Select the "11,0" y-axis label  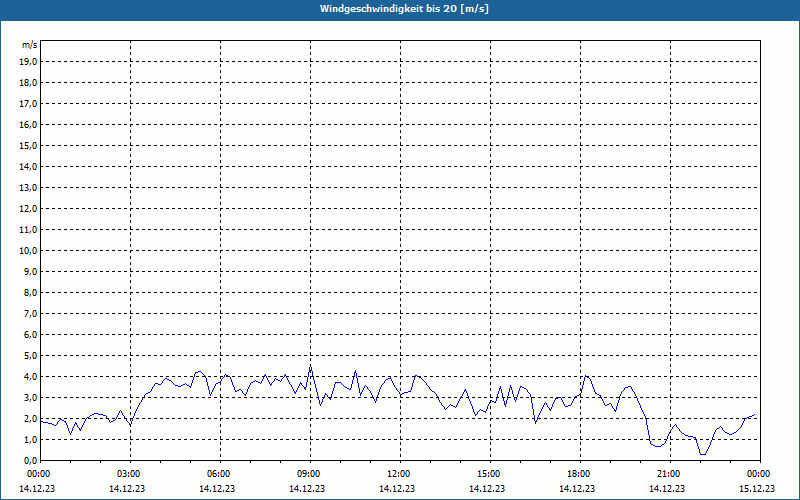28,230
